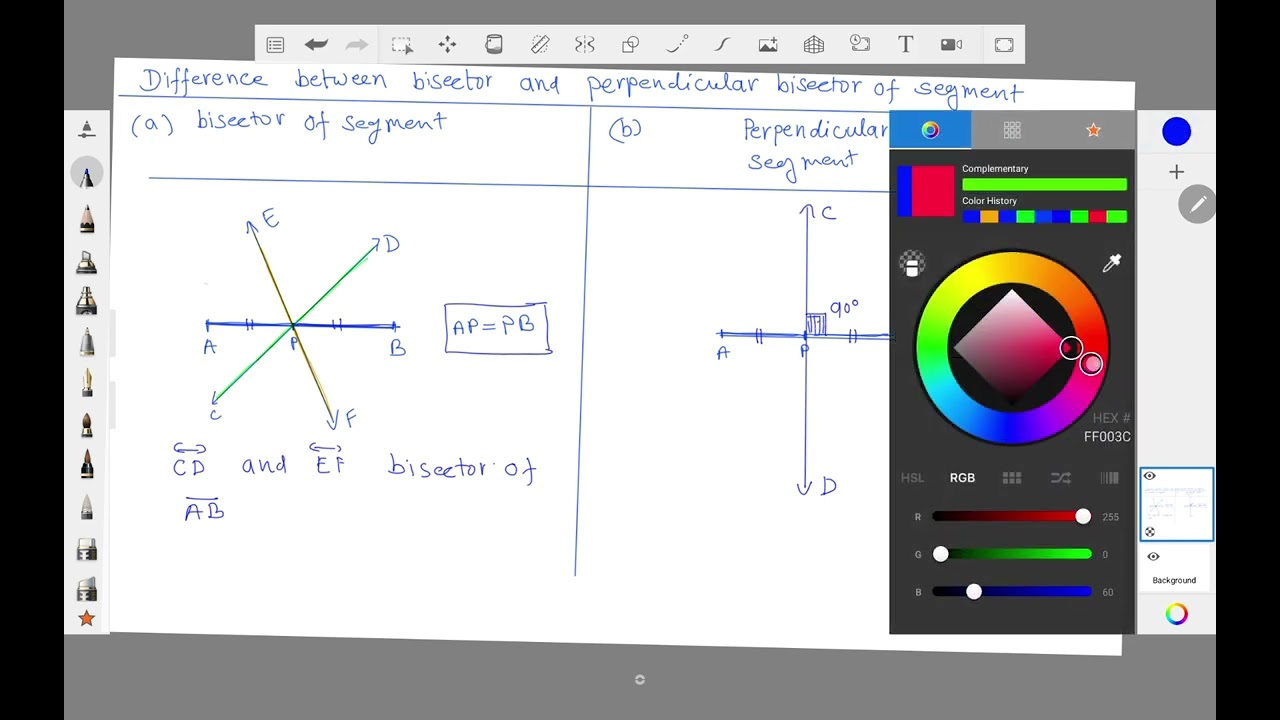Pick red swatch in Color History
This screenshot has height=720, width=1280.
(1099, 217)
